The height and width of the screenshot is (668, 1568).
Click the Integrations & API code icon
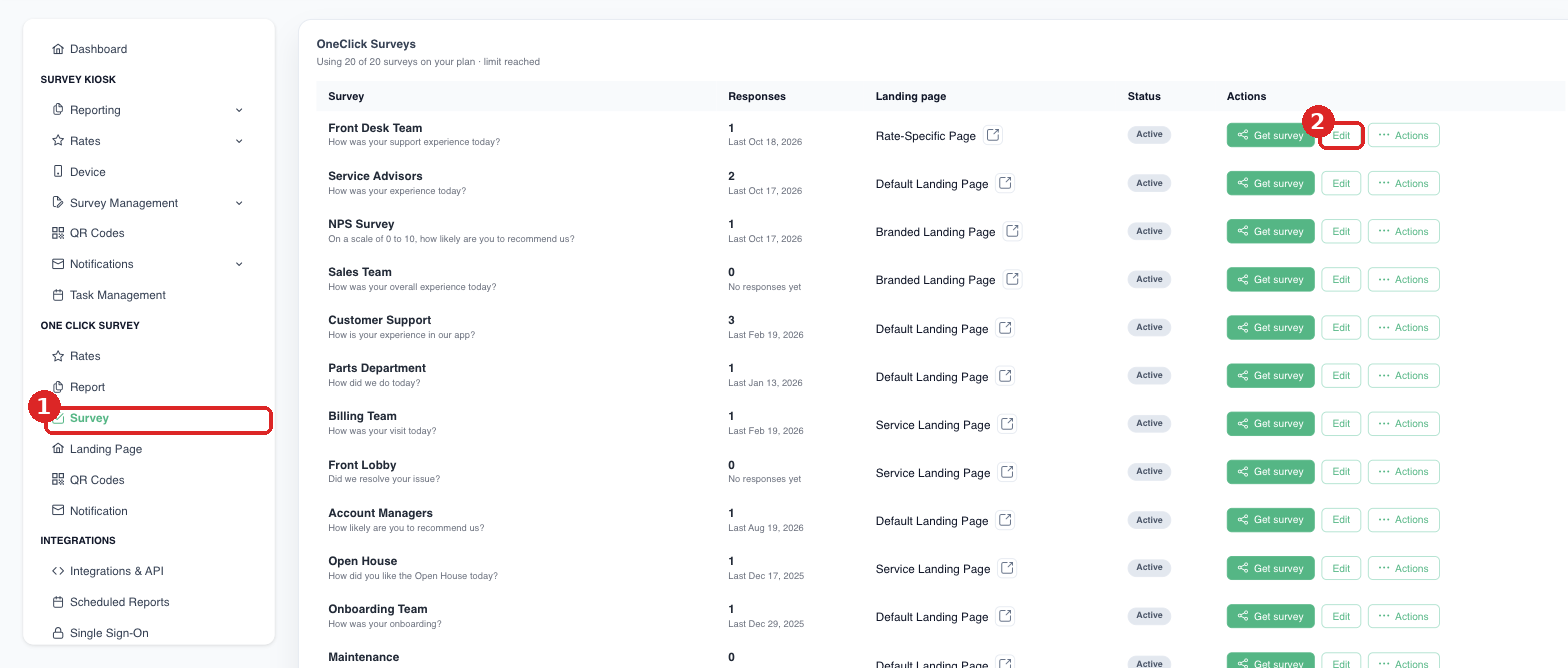click(58, 571)
